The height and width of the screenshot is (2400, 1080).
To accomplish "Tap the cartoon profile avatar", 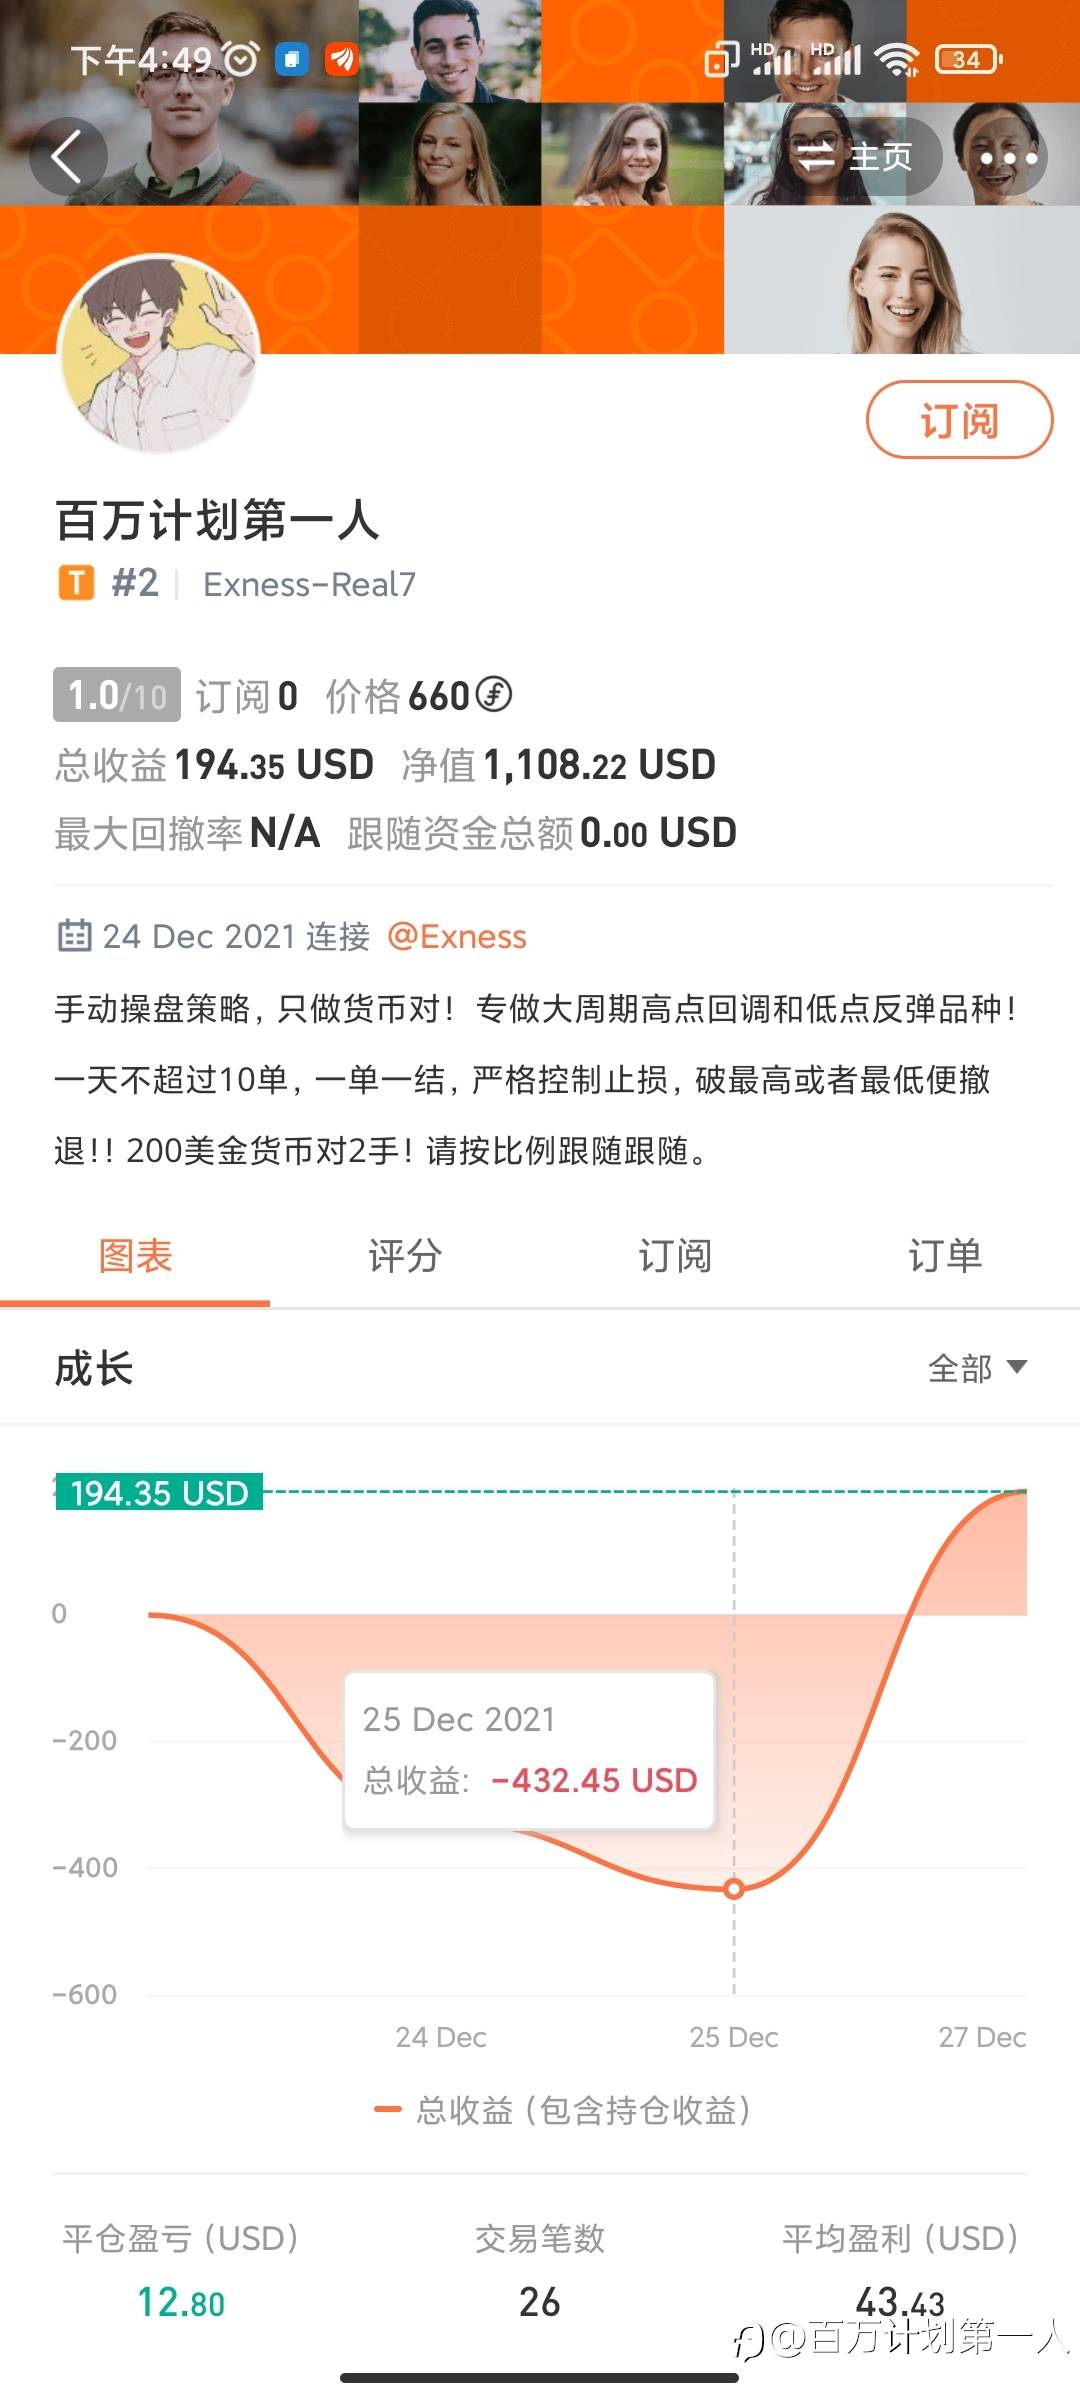I will [160, 354].
